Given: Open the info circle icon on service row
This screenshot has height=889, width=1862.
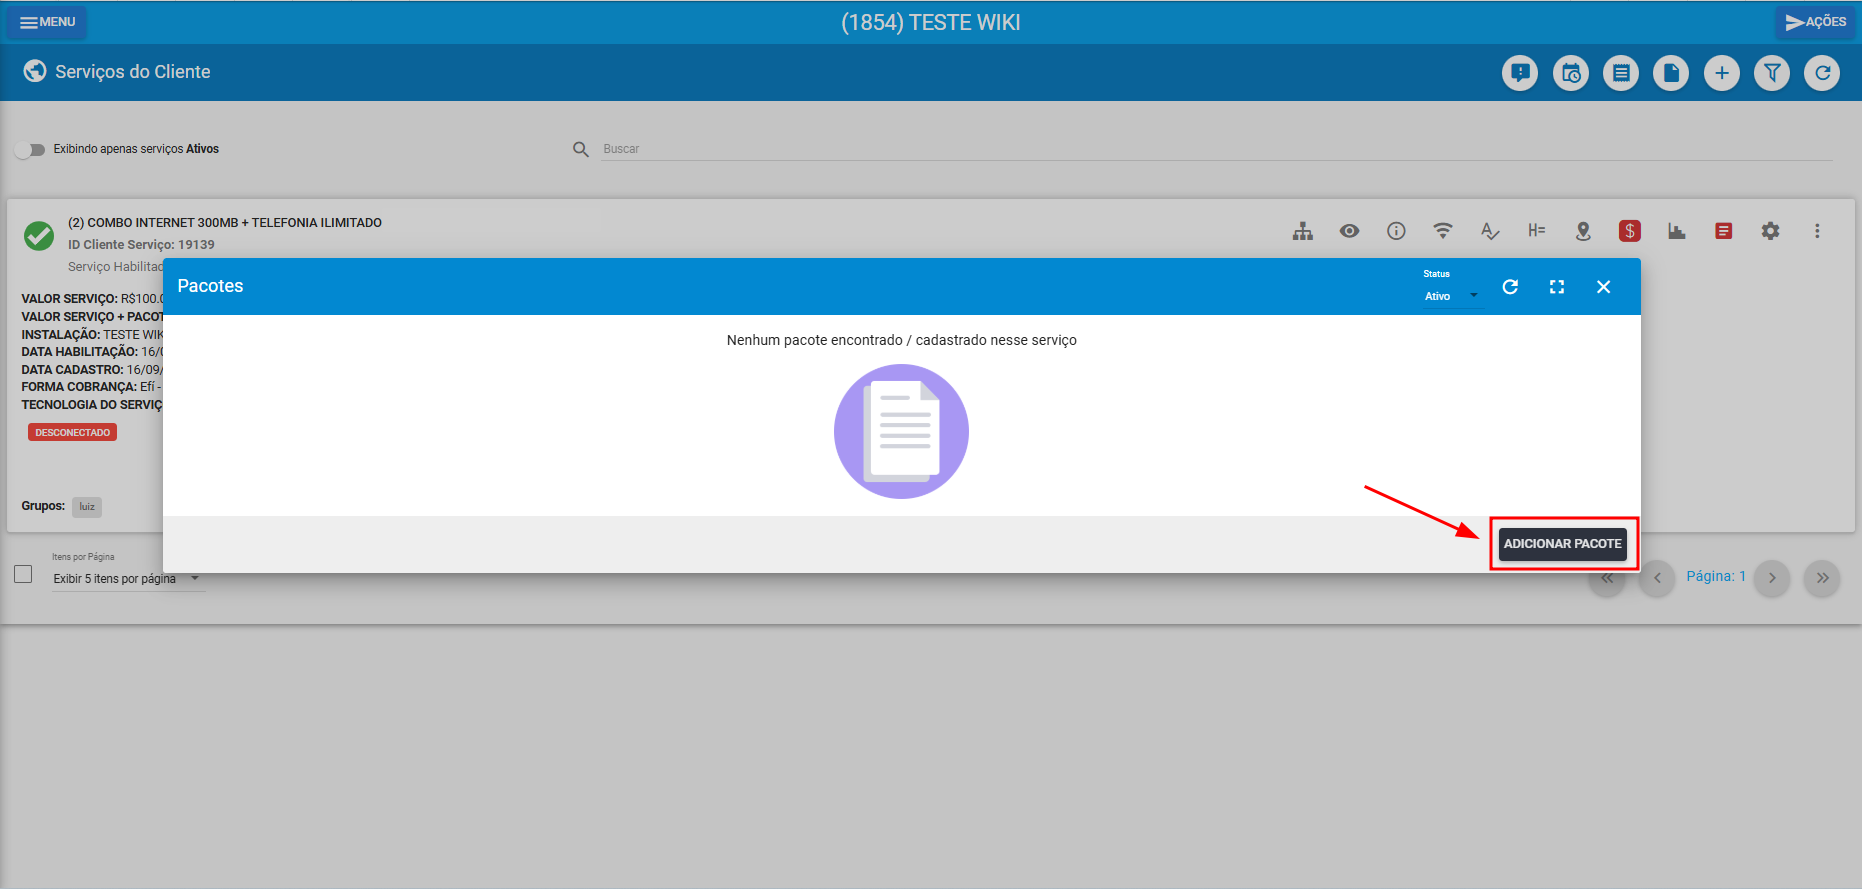Looking at the screenshot, I should [x=1396, y=231].
